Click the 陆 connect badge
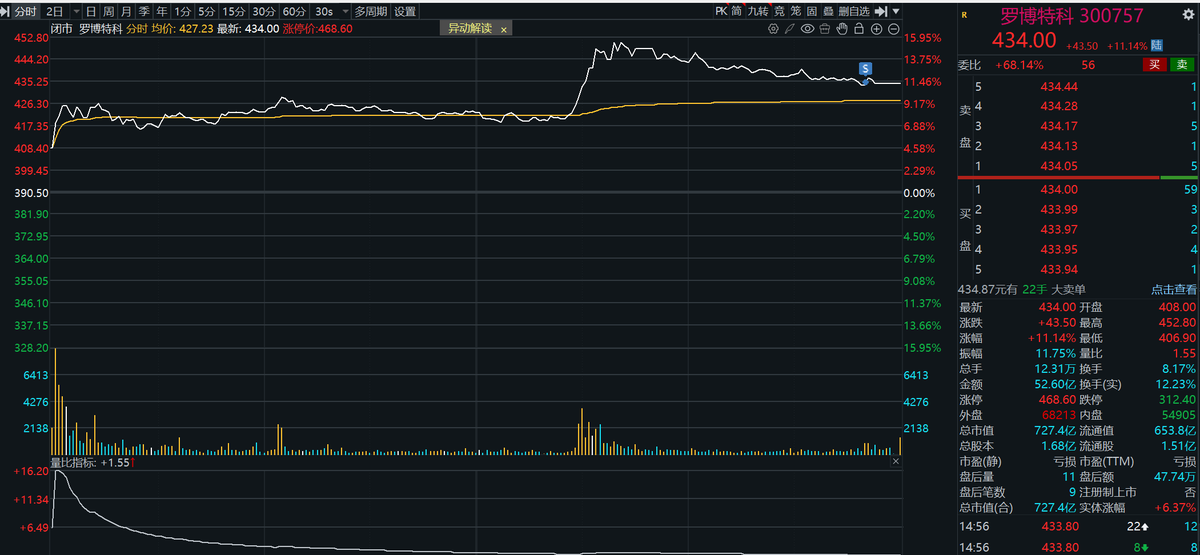Viewport: 1200px width, 555px height. click(x=1157, y=45)
